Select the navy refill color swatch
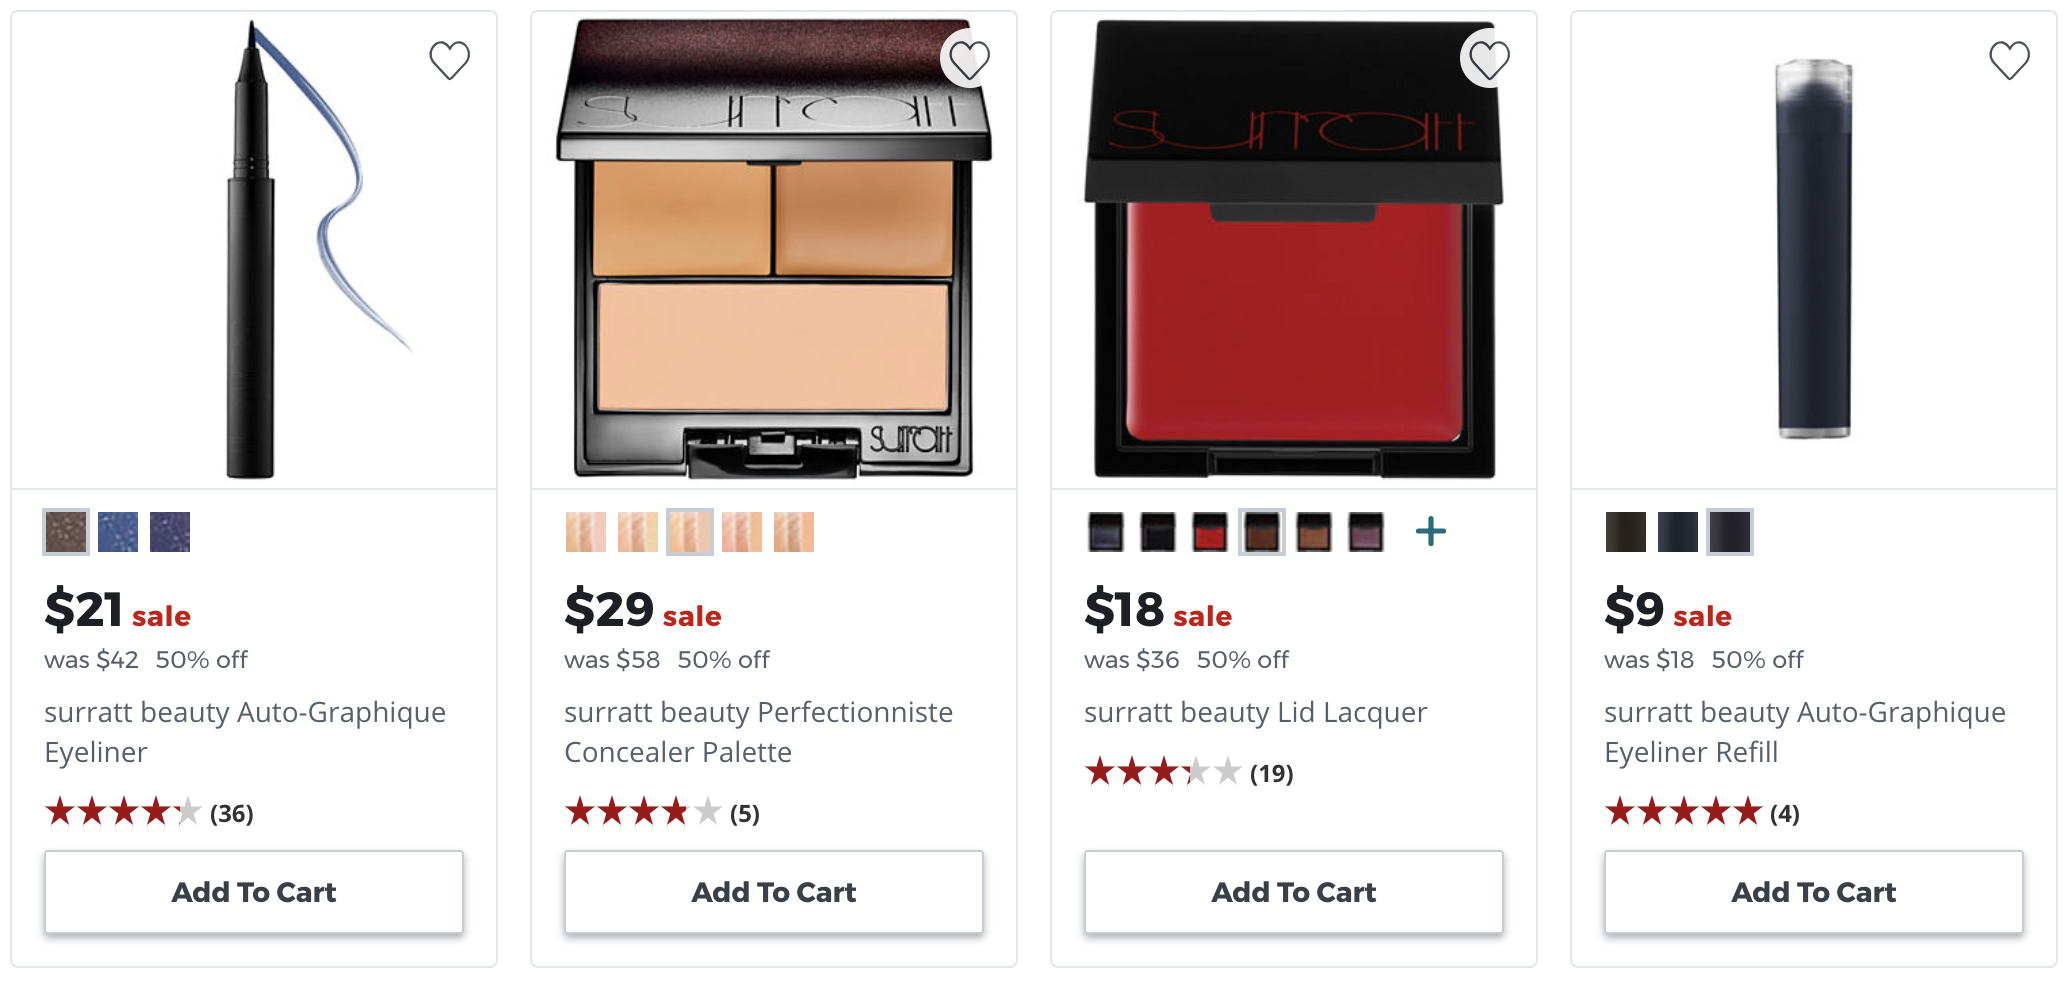2072x984 pixels. [x=1678, y=532]
